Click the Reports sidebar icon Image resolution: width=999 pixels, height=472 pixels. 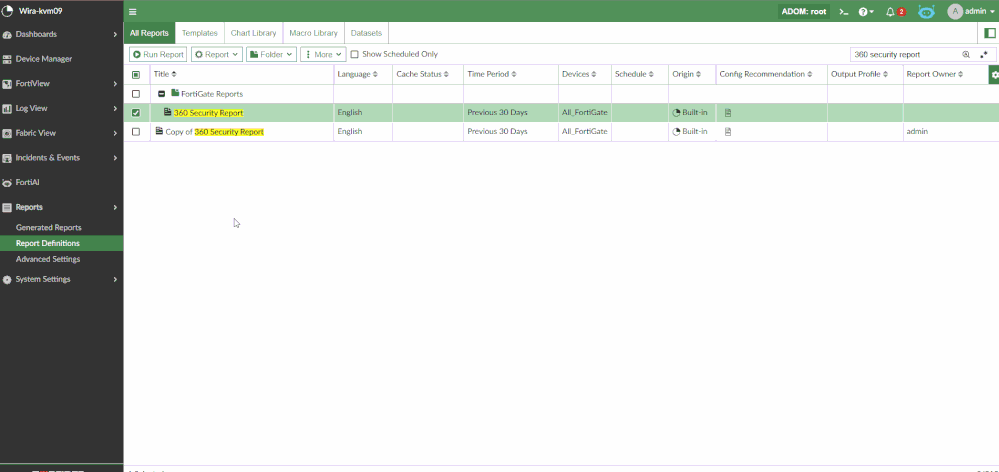7,208
